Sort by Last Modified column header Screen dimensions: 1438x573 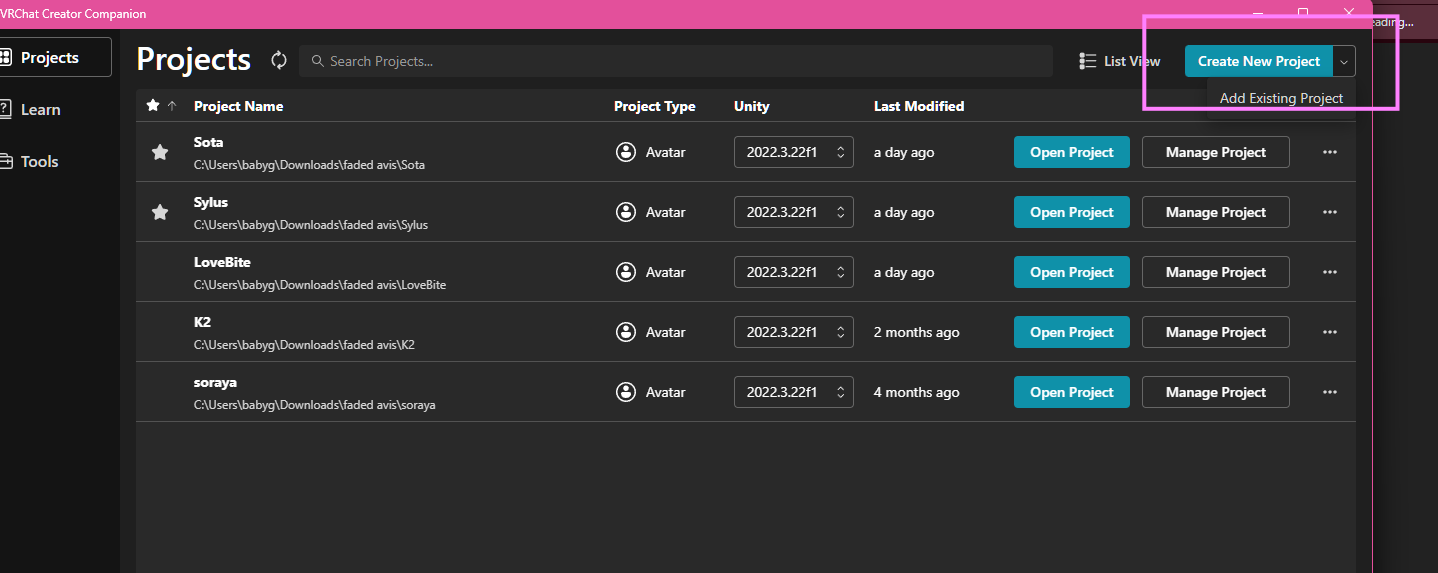[x=919, y=106]
